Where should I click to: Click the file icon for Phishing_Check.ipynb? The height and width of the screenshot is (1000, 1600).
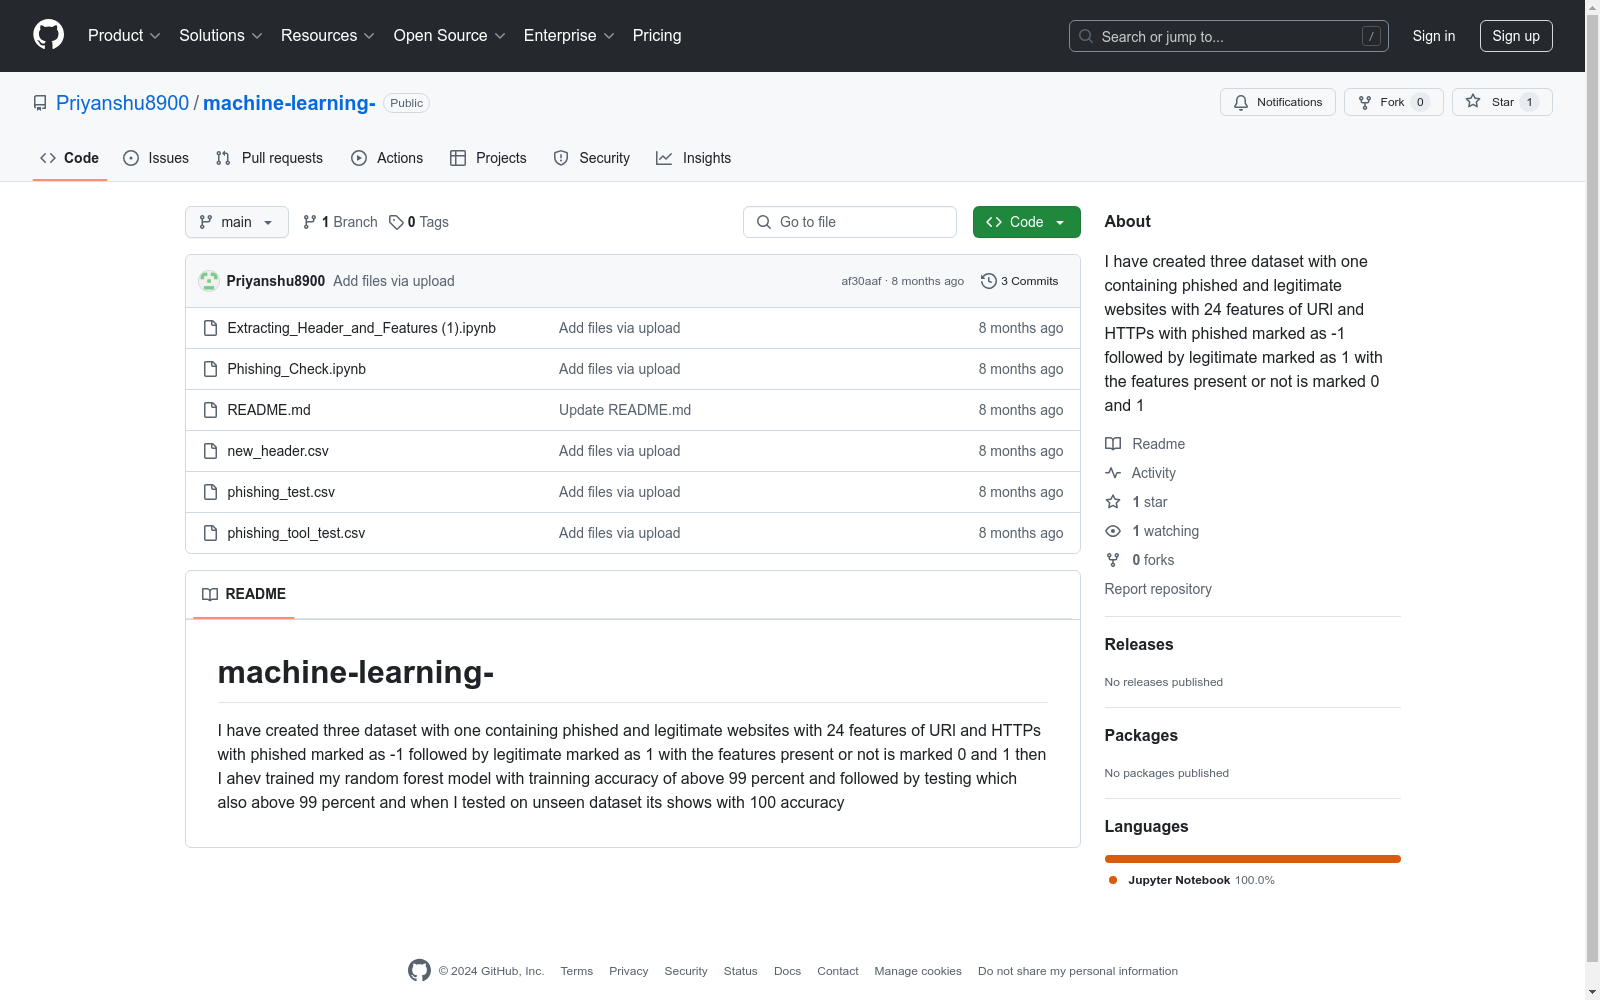click(x=210, y=369)
